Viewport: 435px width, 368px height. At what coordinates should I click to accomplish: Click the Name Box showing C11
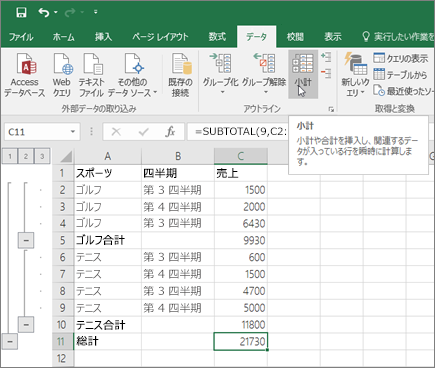pos(36,132)
